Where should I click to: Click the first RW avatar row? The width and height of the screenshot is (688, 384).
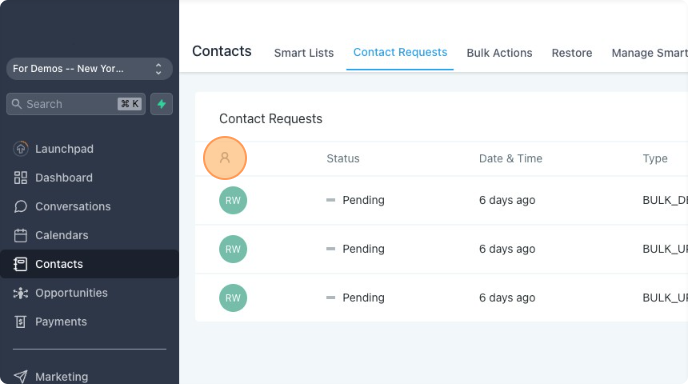click(441, 201)
